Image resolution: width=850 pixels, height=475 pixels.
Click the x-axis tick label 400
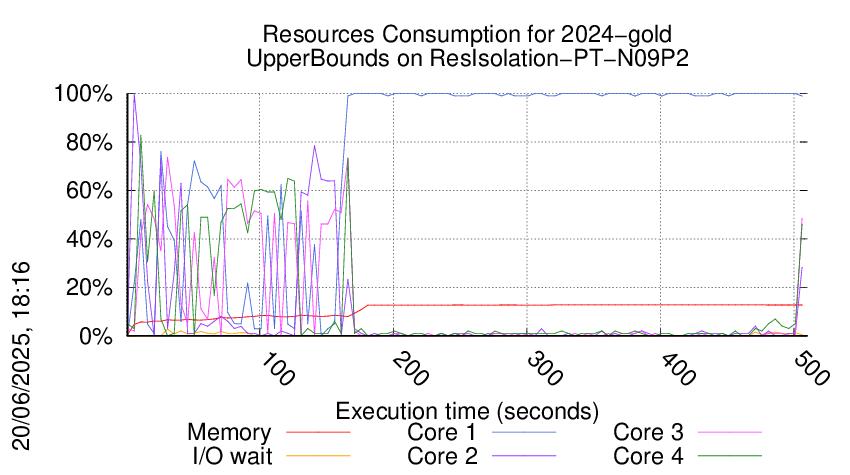tap(678, 369)
